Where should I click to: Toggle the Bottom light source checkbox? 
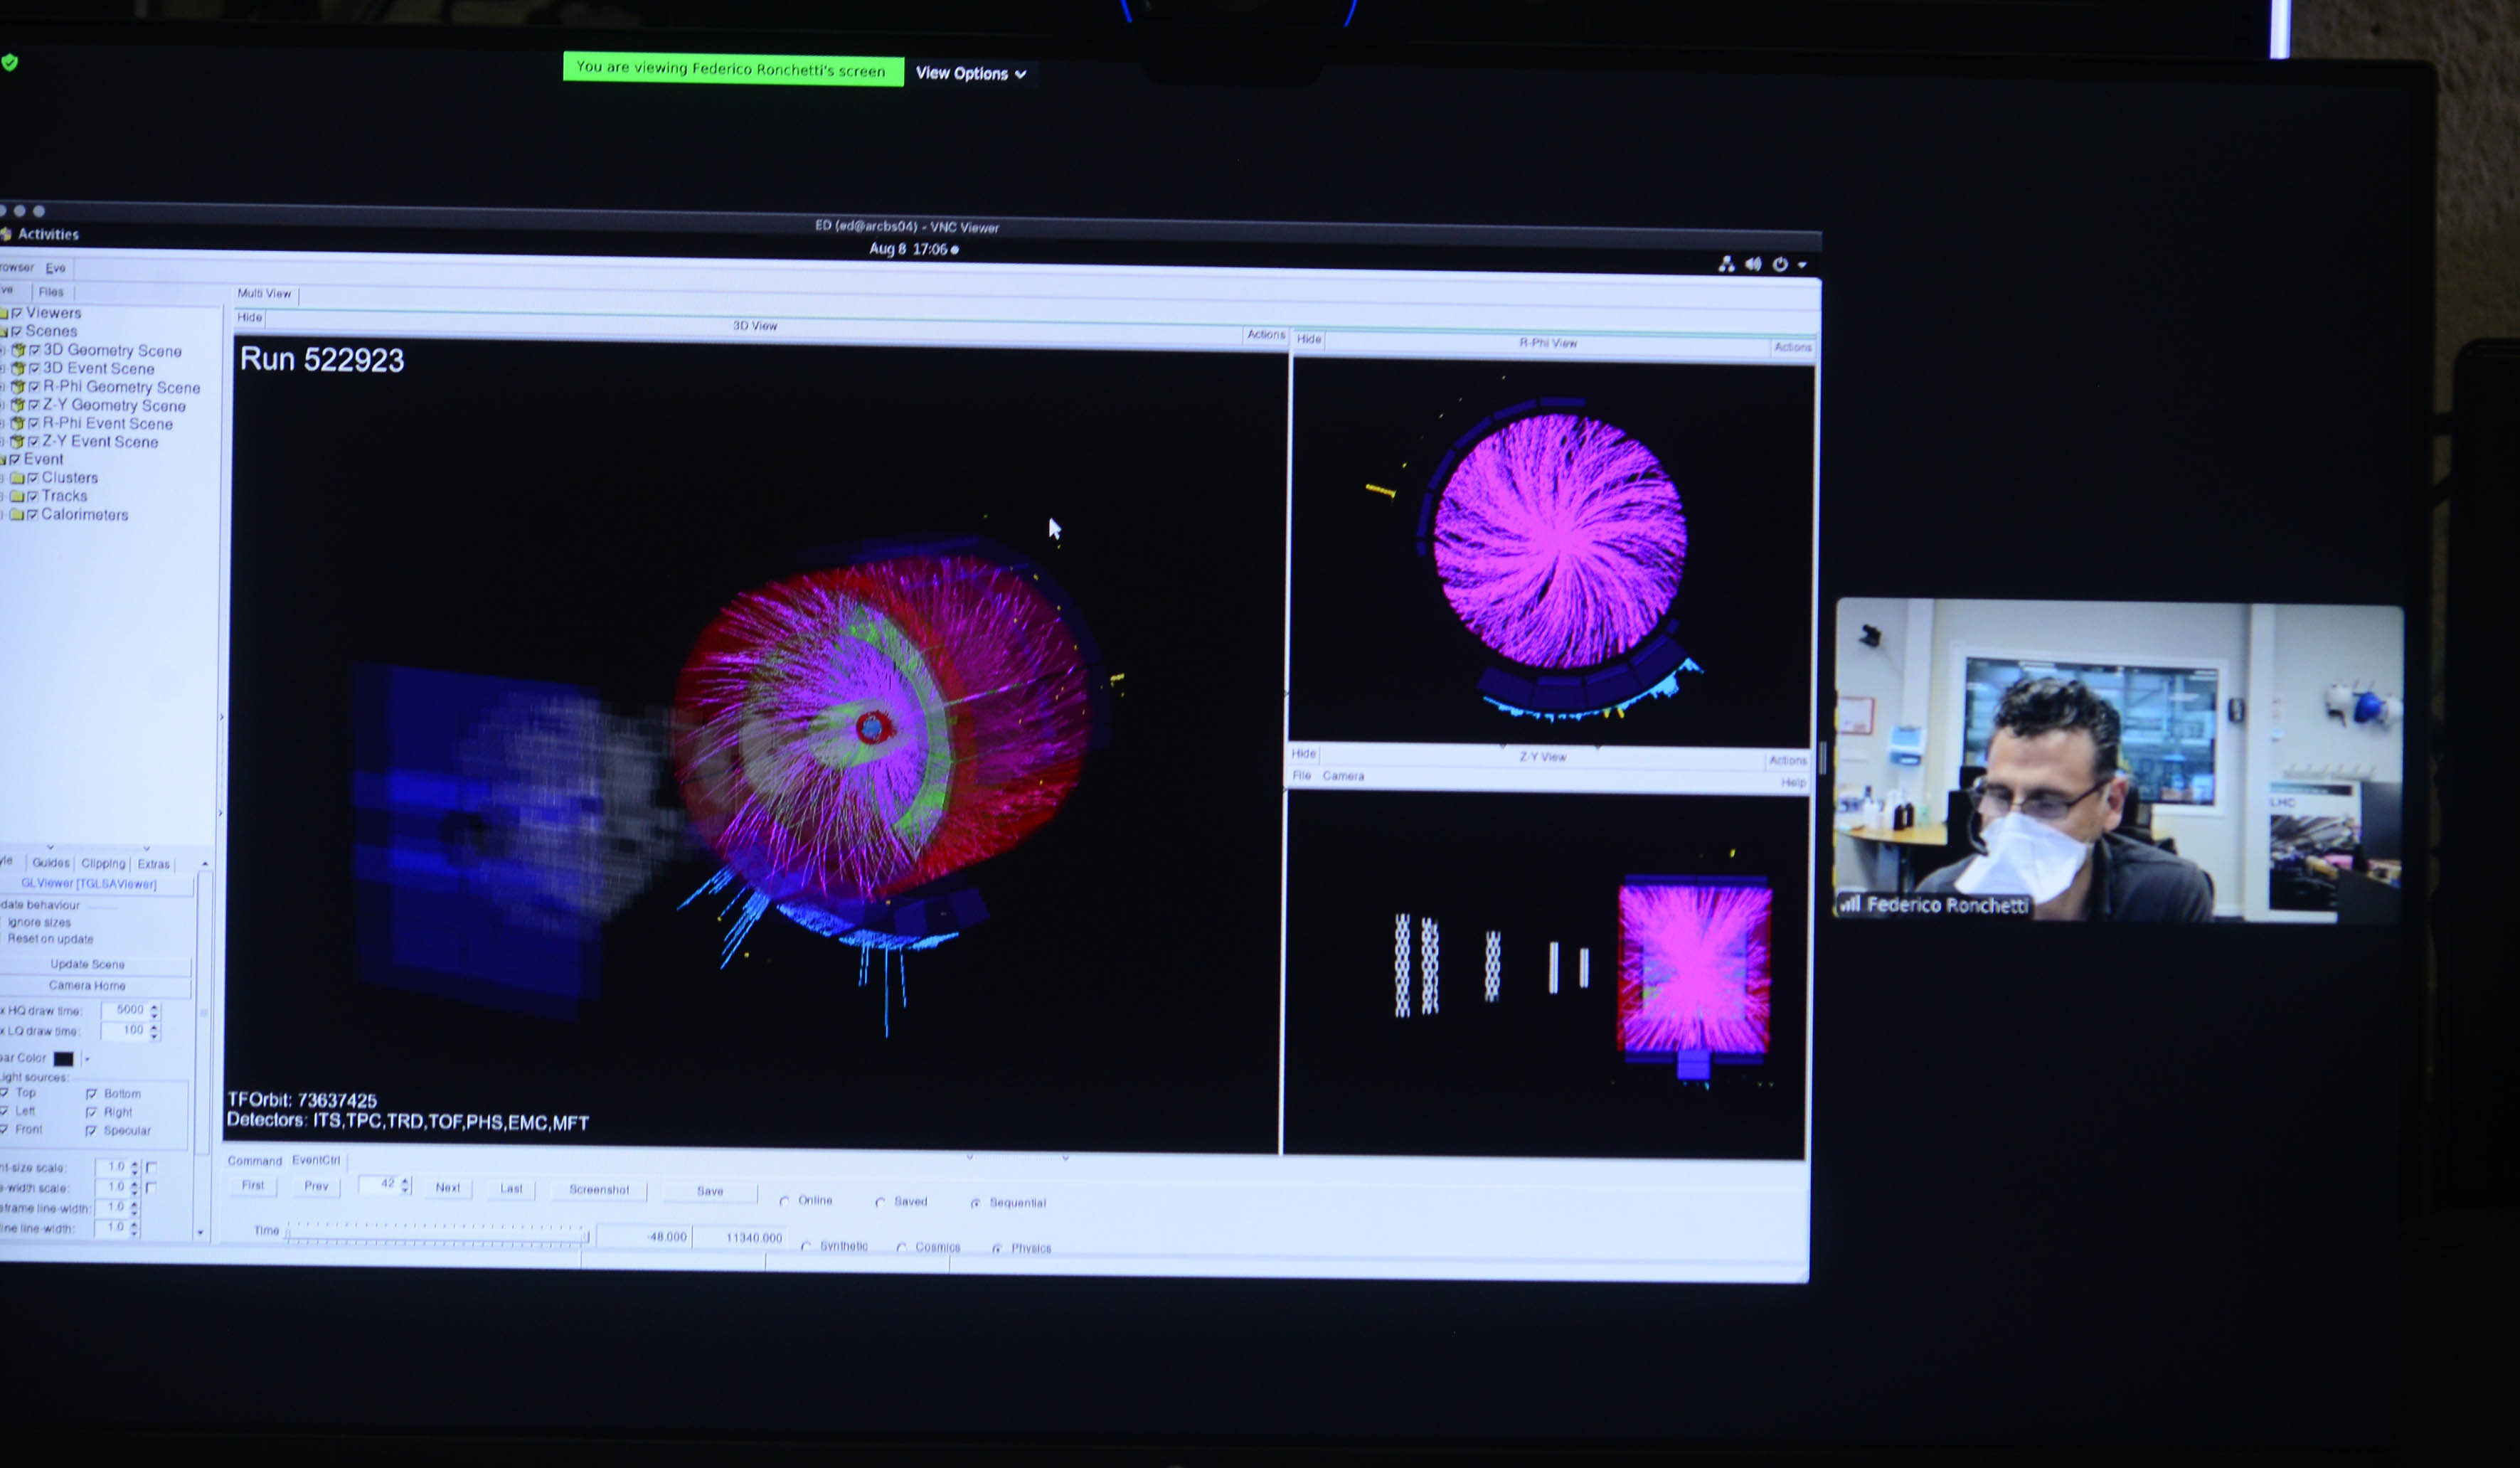[x=91, y=1094]
